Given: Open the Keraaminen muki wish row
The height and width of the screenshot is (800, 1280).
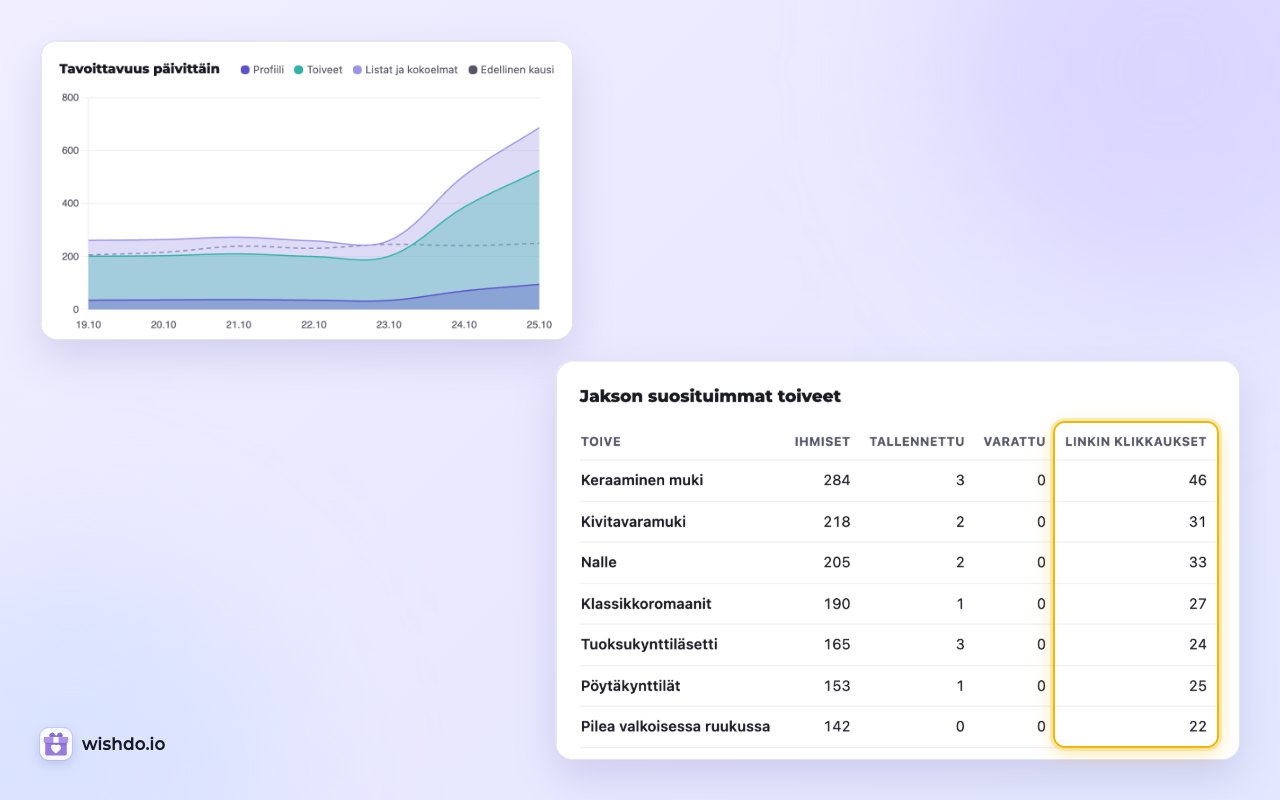Looking at the screenshot, I should (898, 480).
